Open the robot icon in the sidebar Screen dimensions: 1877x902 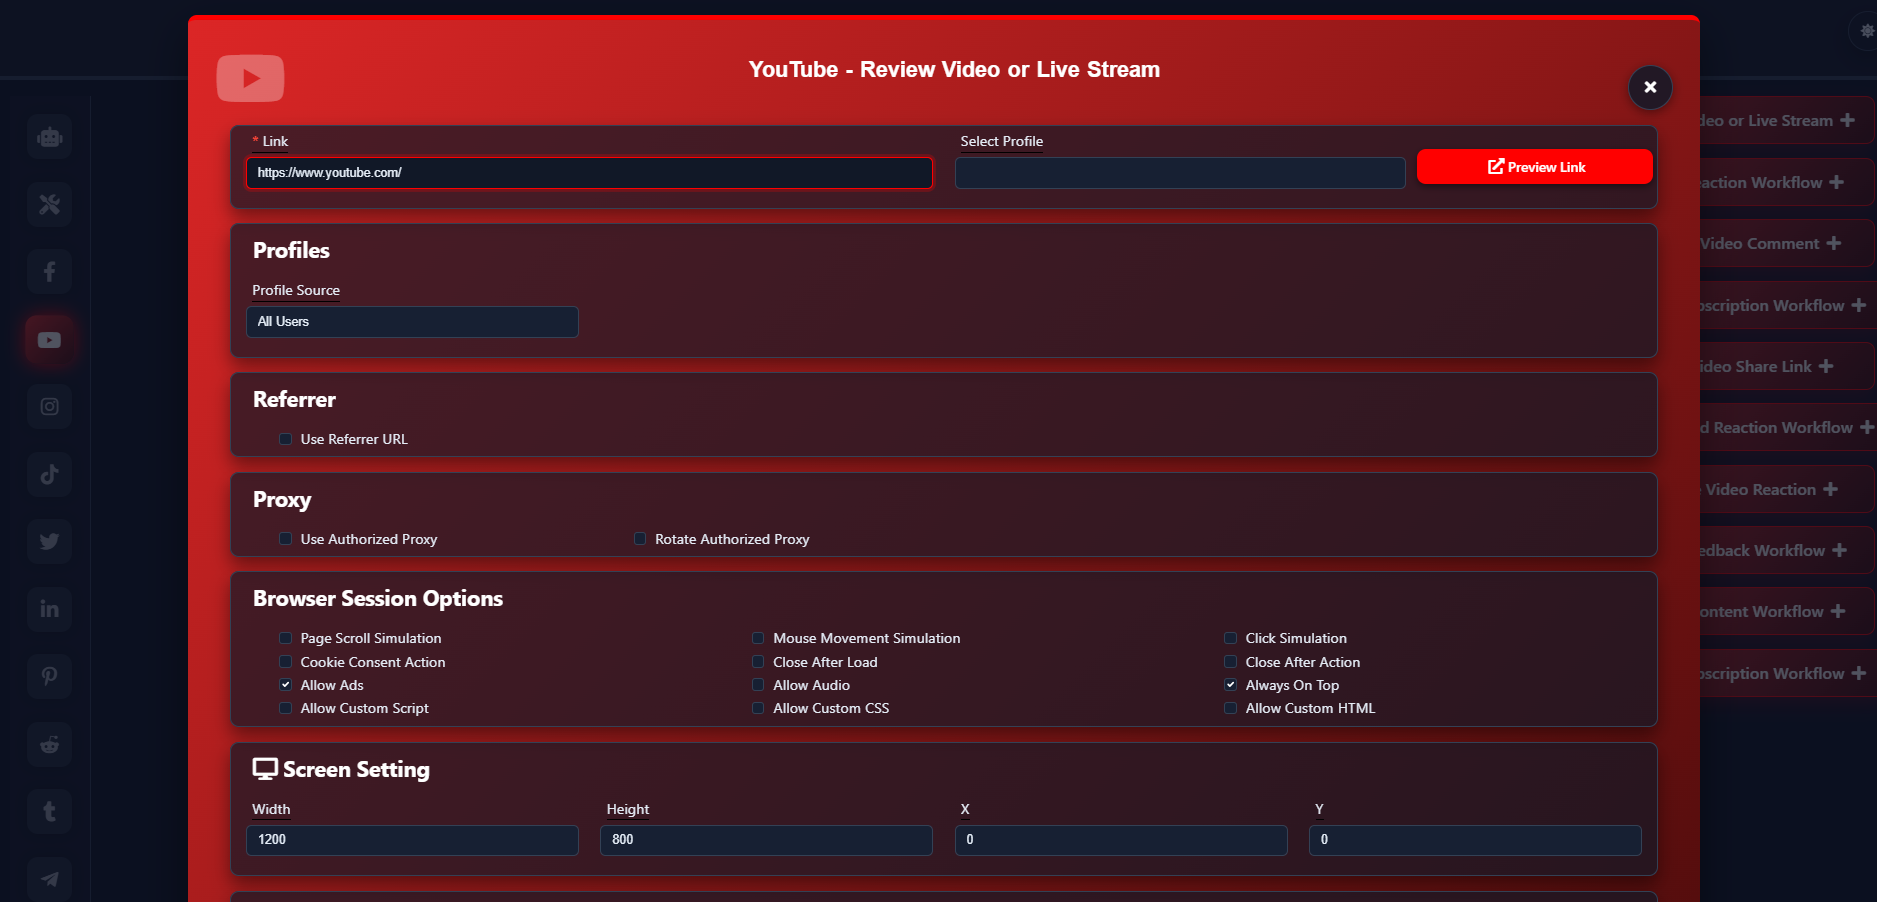49,137
